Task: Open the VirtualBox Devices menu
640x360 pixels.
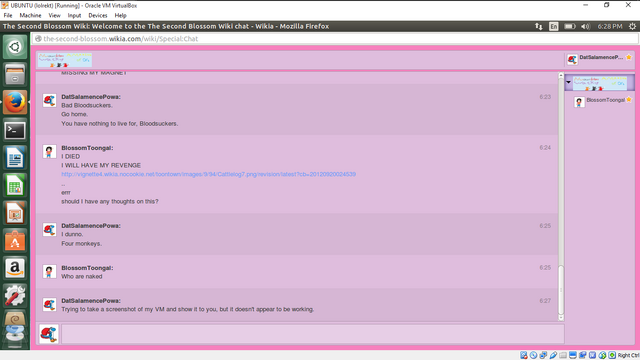Action: pos(98,16)
